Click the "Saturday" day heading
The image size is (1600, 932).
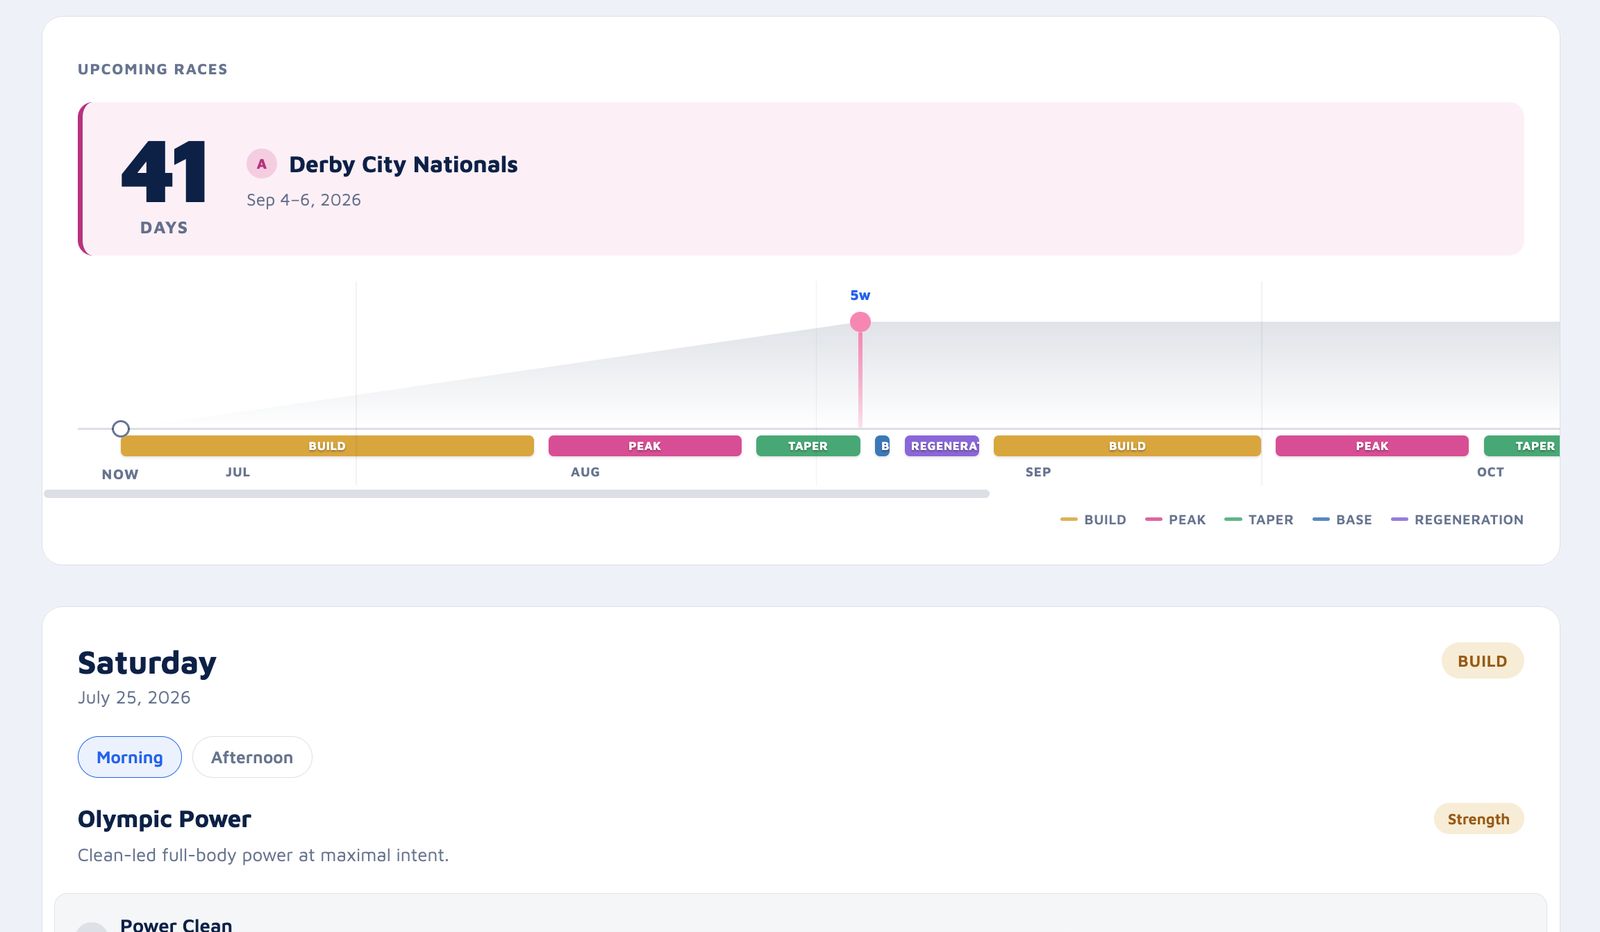coord(147,663)
